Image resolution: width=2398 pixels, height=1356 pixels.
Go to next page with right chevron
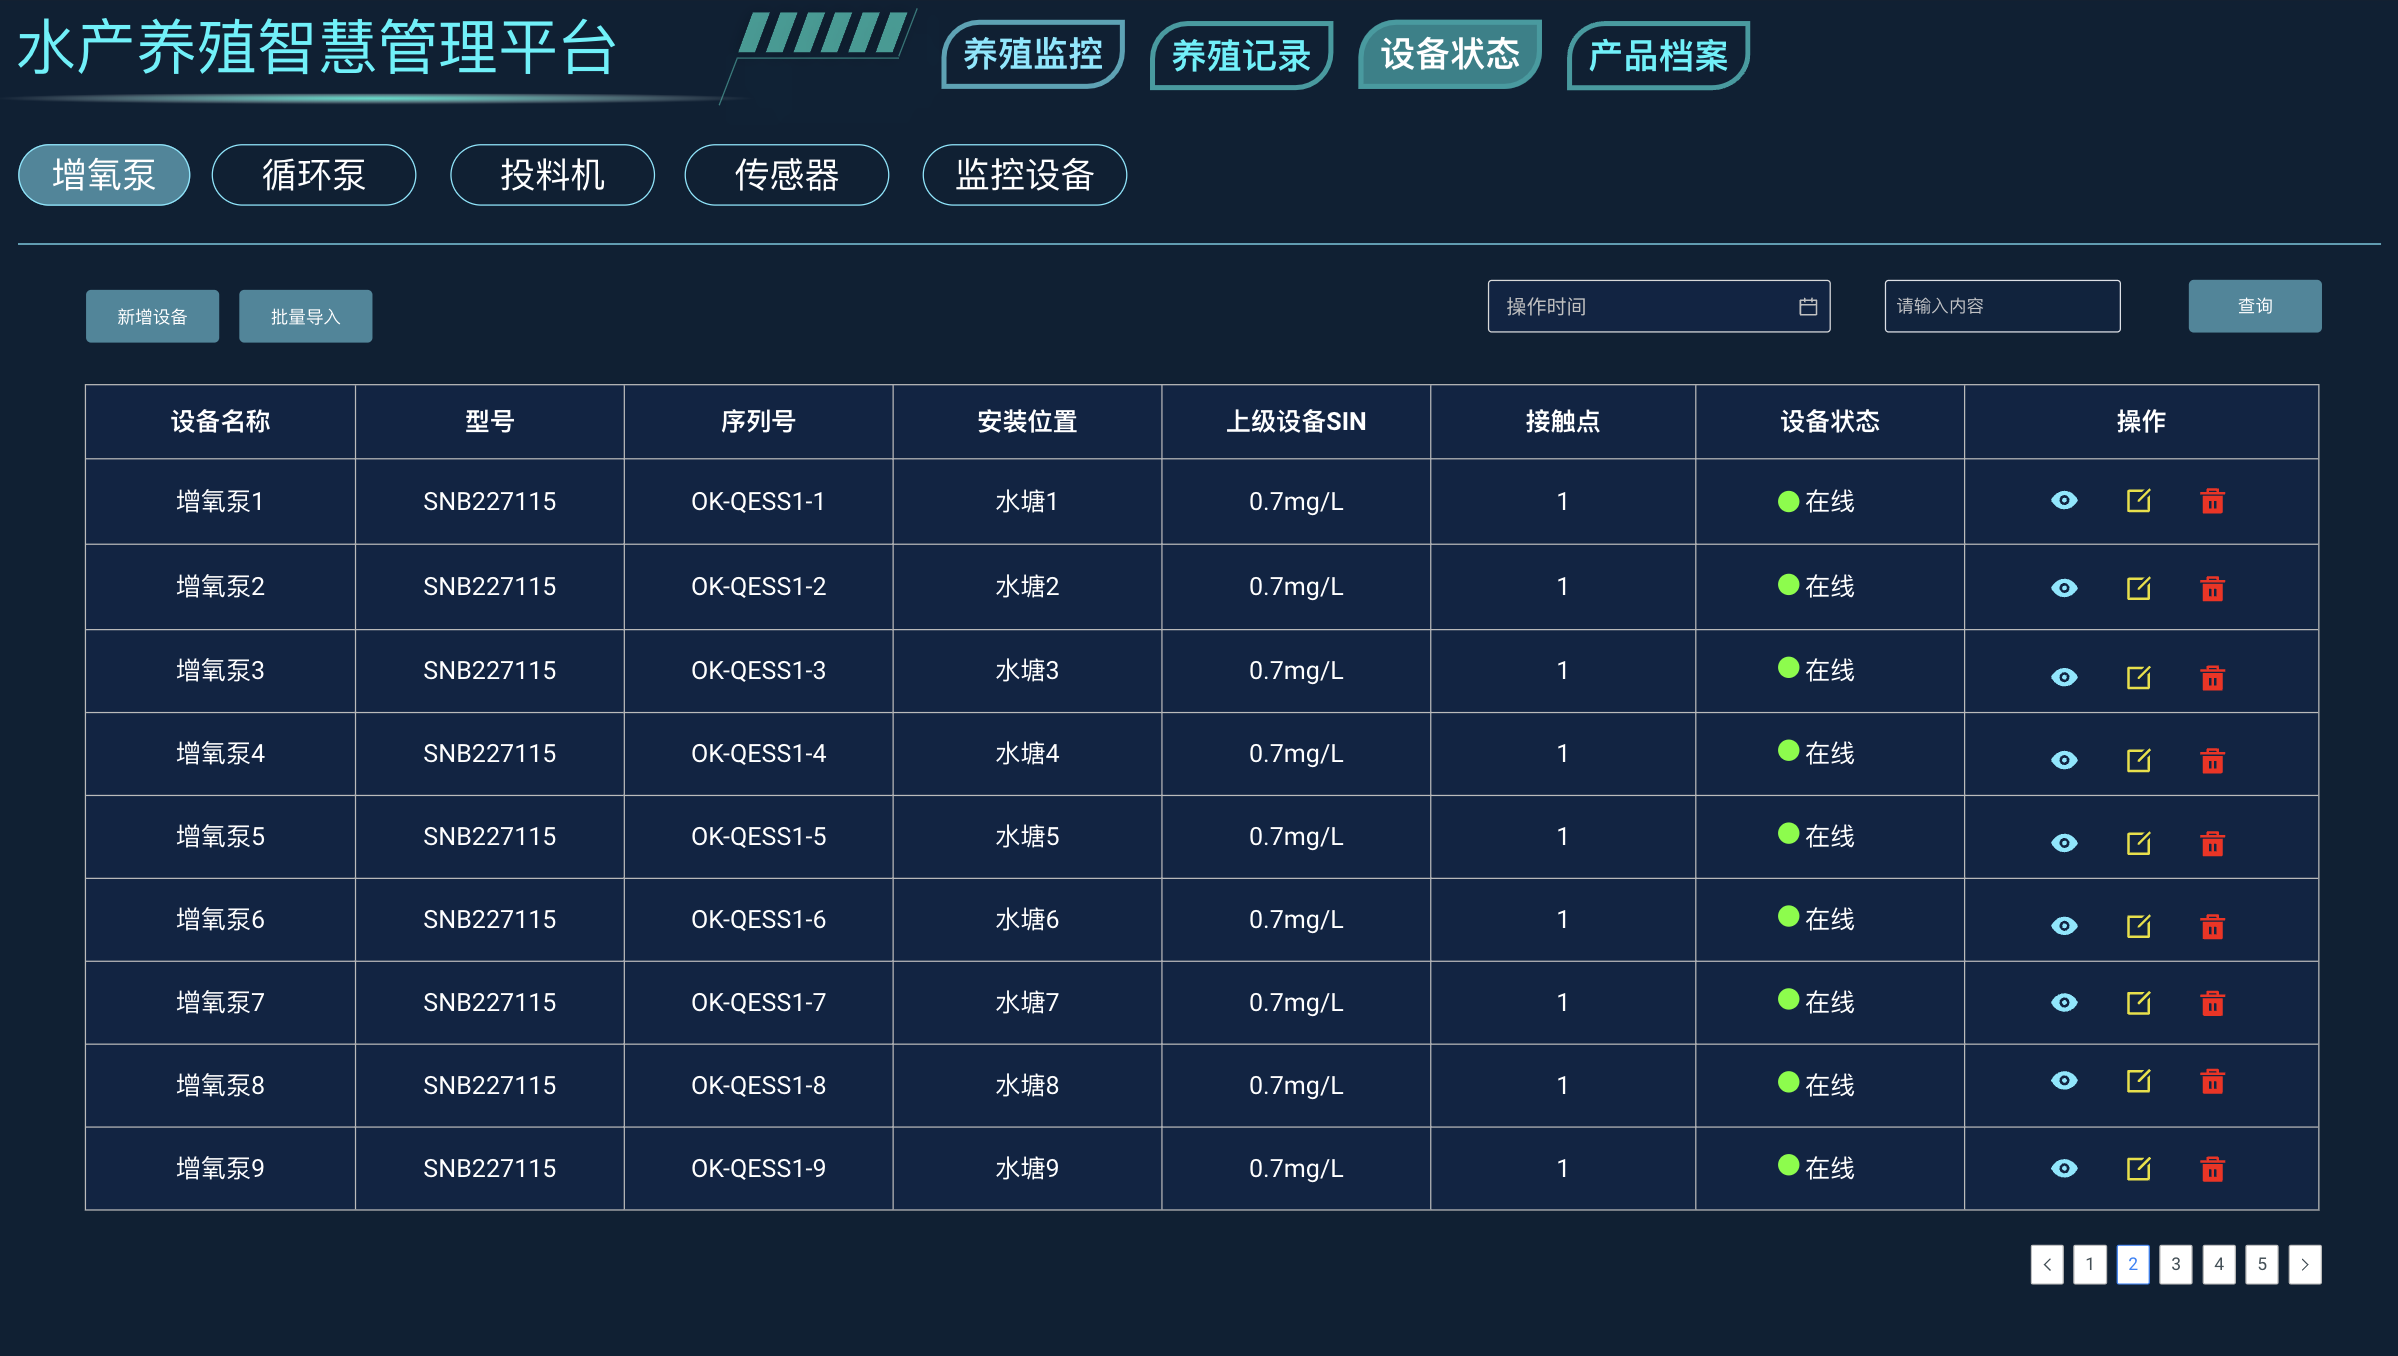click(2304, 1264)
